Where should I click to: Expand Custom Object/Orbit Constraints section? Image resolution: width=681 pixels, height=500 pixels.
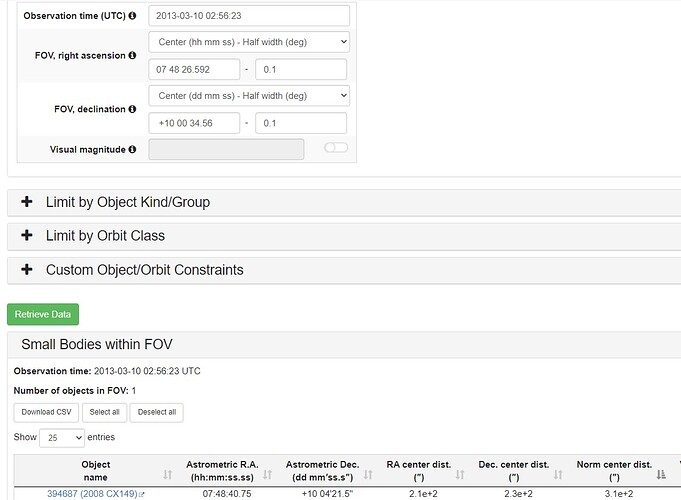tap(144, 270)
